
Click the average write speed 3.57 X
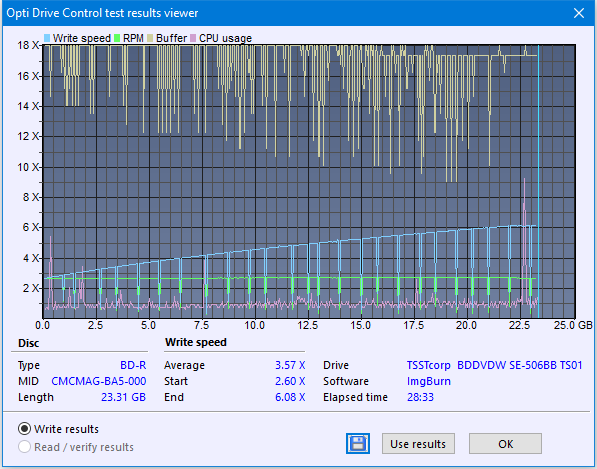coord(290,365)
